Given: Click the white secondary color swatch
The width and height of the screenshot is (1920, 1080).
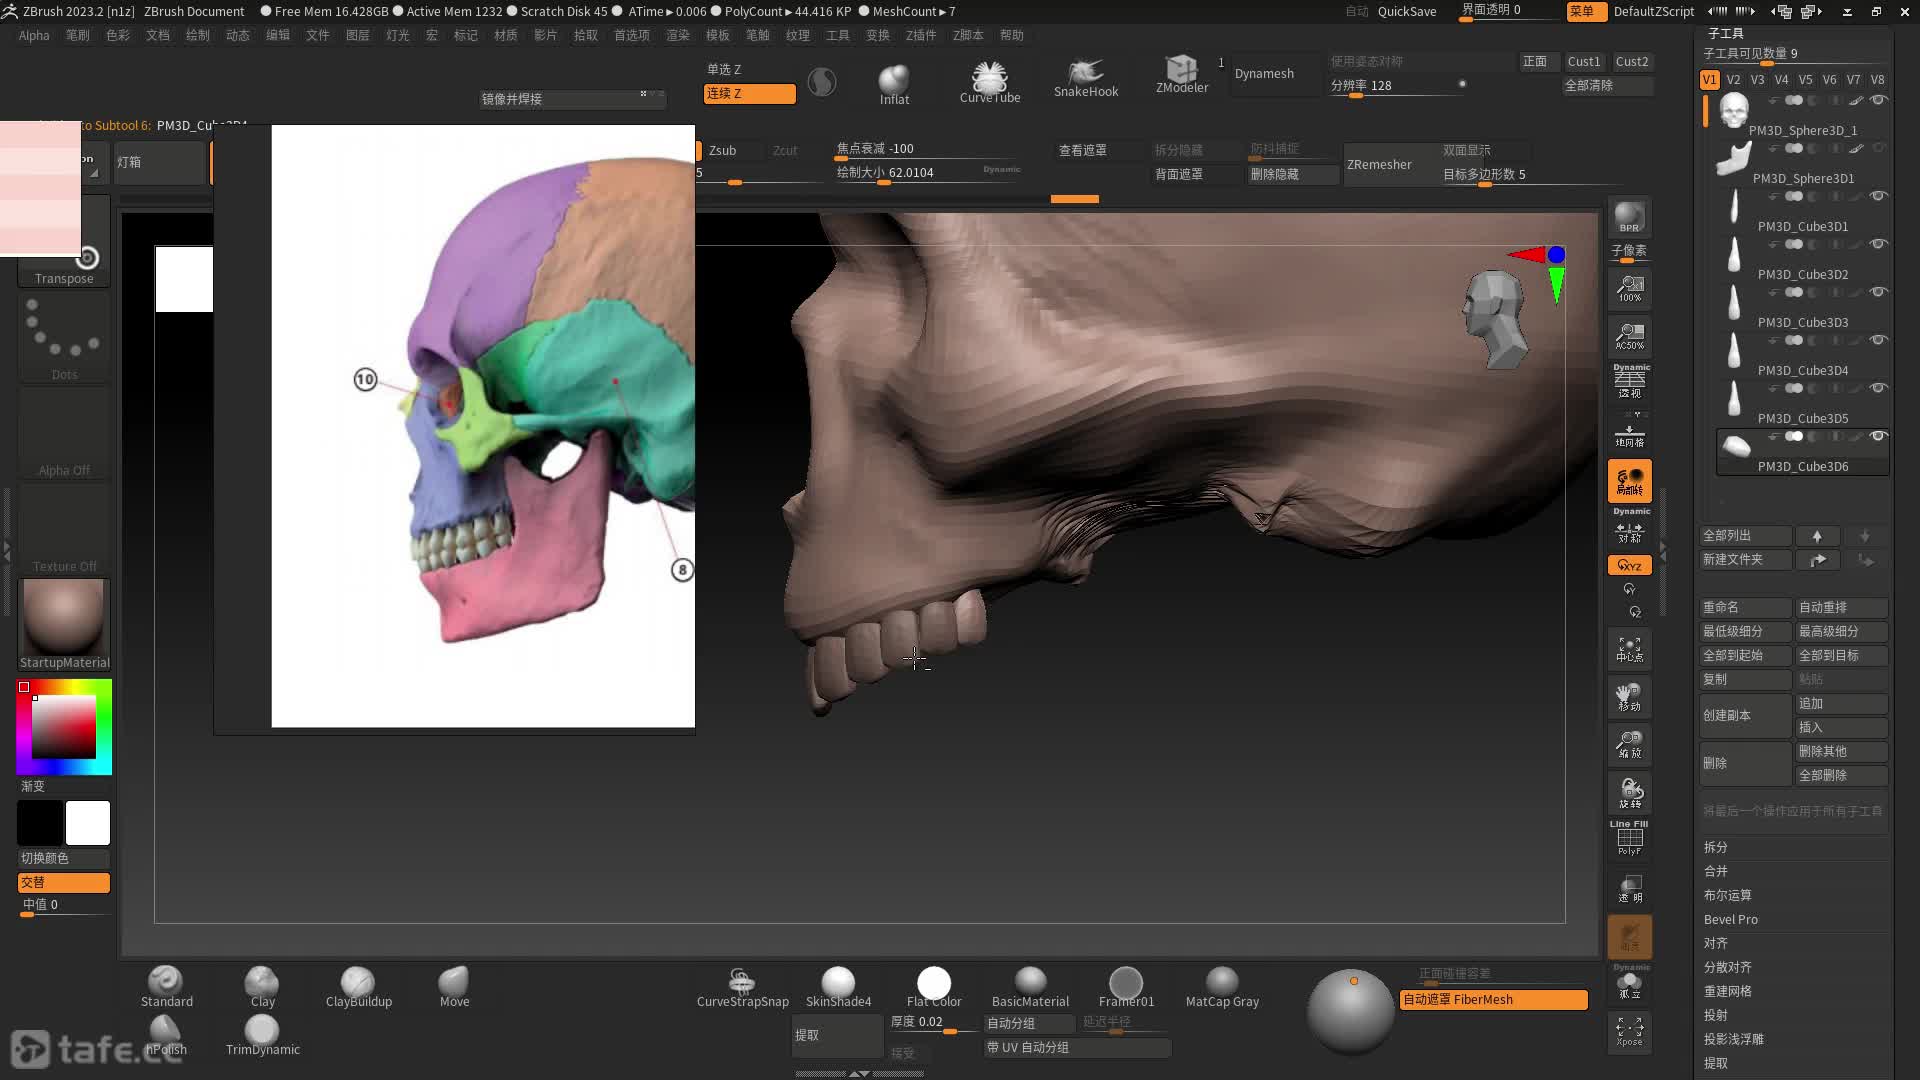Looking at the screenshot, I should pos(88,823).
